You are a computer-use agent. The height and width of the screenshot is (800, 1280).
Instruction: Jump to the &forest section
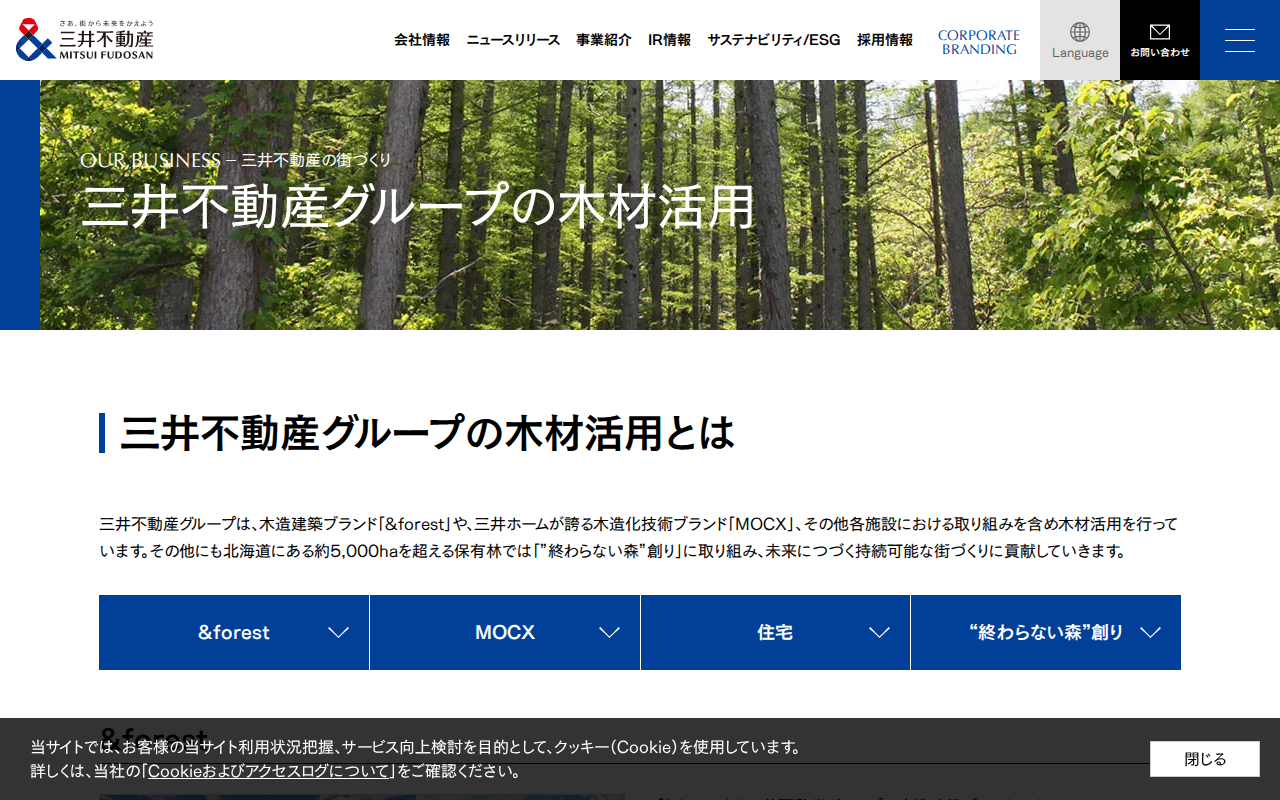click(234, 632)
